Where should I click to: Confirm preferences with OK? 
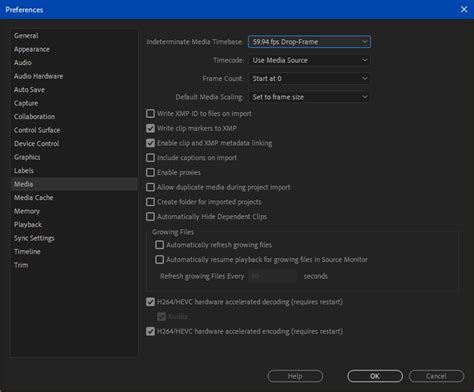(375, 376)
